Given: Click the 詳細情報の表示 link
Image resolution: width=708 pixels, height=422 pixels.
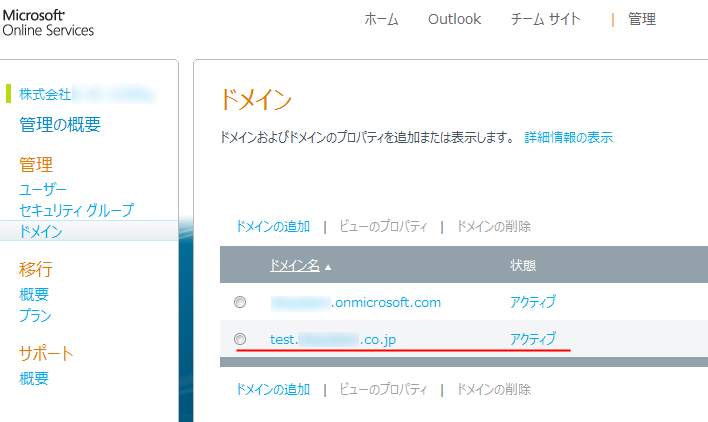Looking at the screenshot, I should coord(568,137).
